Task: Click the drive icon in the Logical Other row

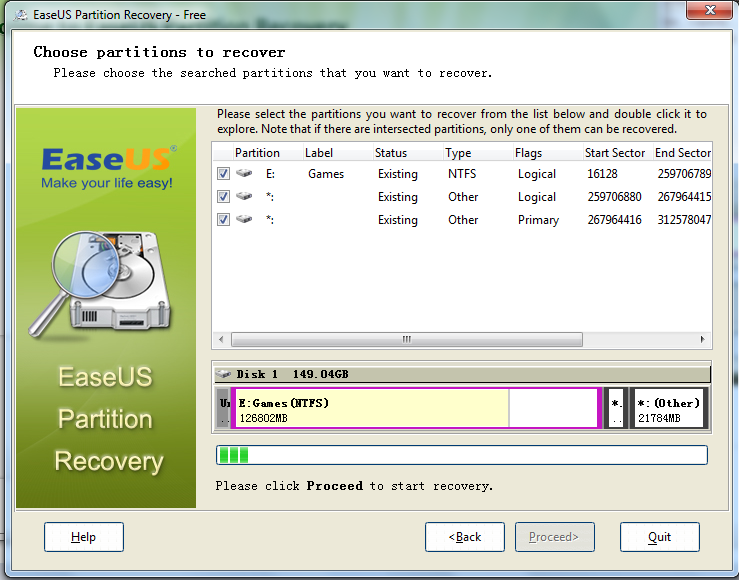Action: (244, 196)
